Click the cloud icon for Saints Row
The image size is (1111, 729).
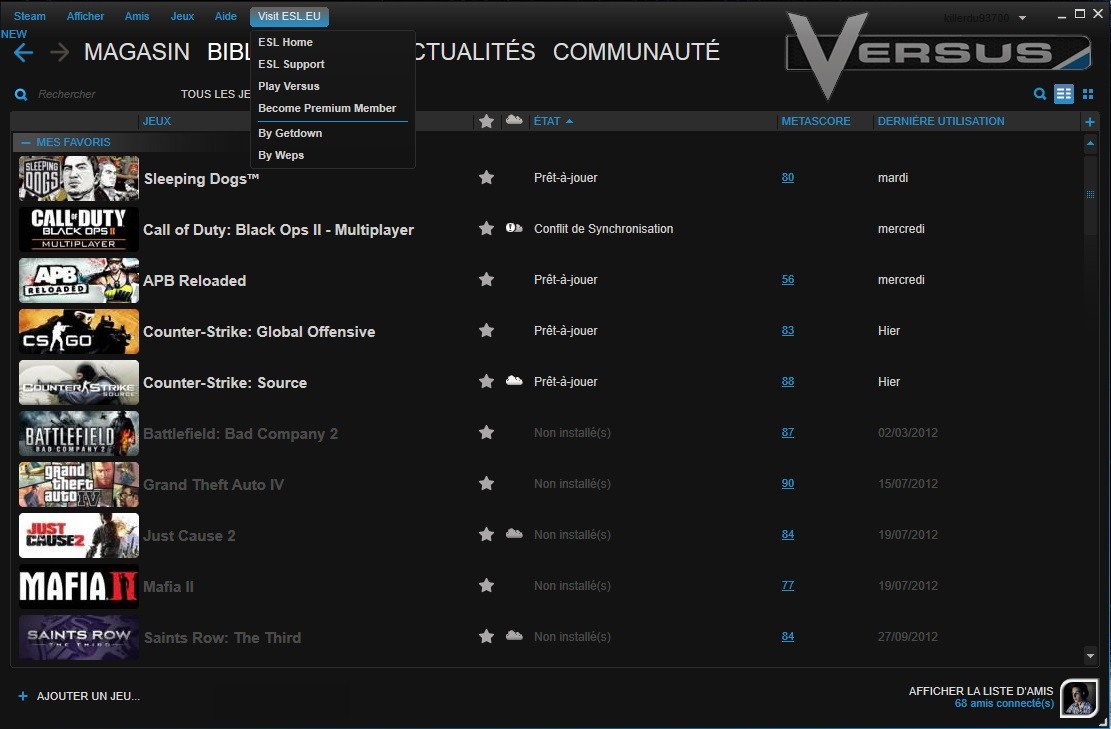pos(514,635)
